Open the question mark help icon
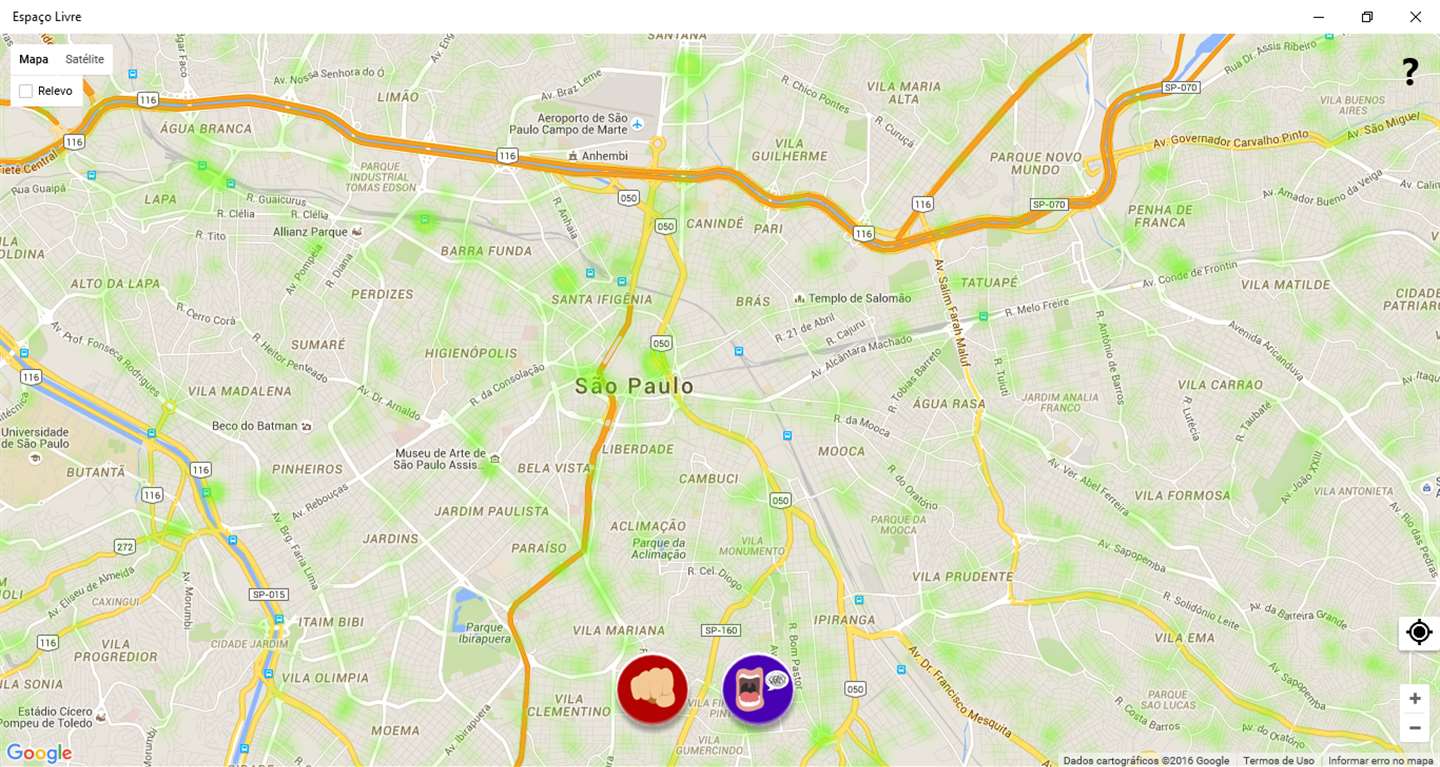1440x767 pixels. [x=1410, y=72]
